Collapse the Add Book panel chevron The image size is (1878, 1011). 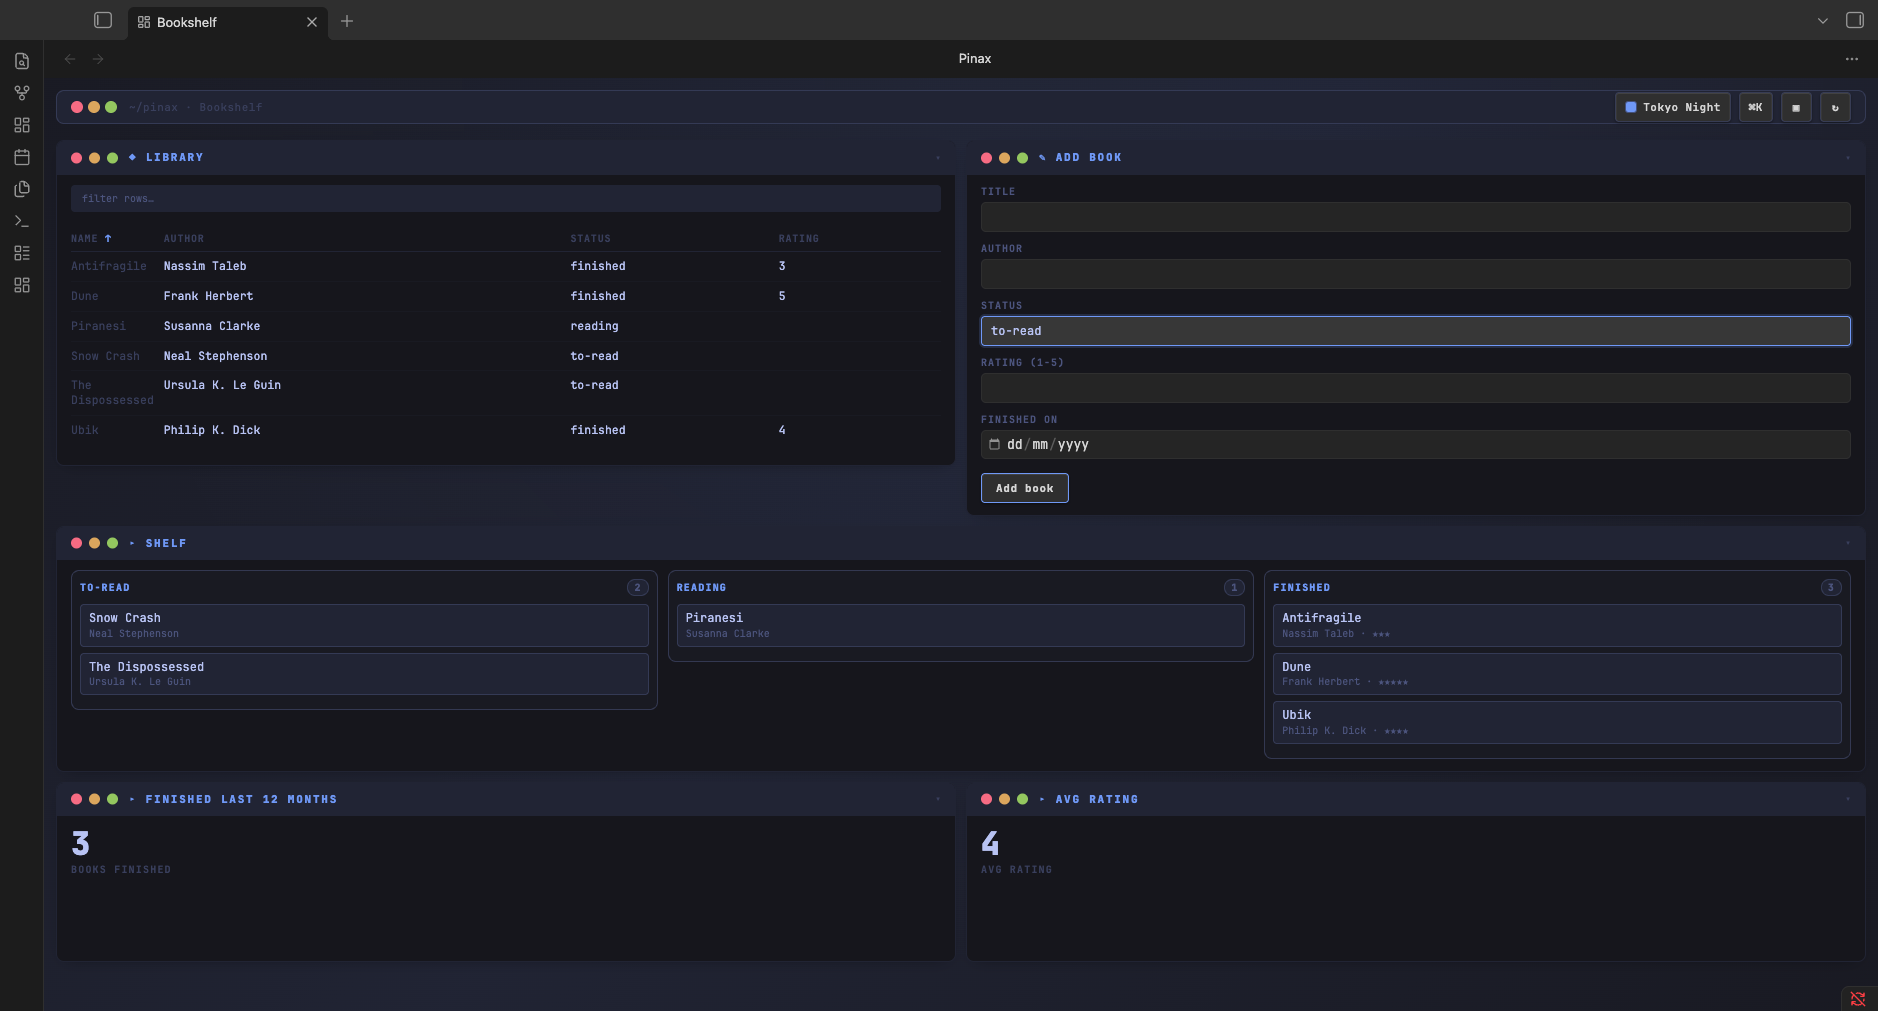[x=1848, y=157]
